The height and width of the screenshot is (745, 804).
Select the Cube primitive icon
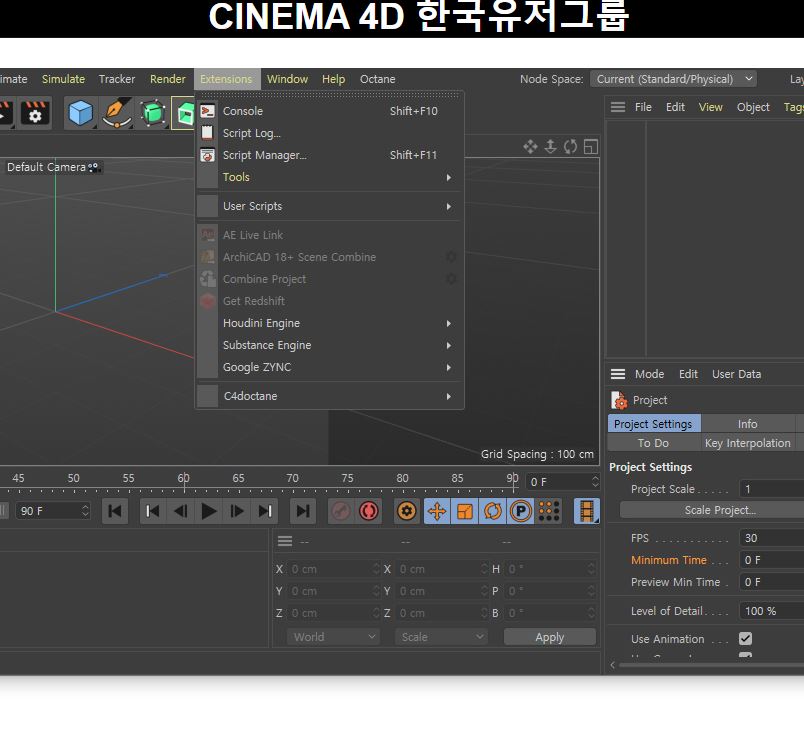tap(81, 113)
